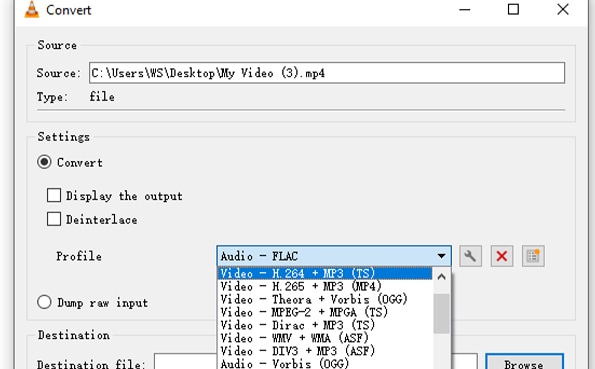Image resolution: width=595 pixels, height=369 pixels.
Task: Click the profile list scrollbar thumb
Action: [x=441, y=314]
